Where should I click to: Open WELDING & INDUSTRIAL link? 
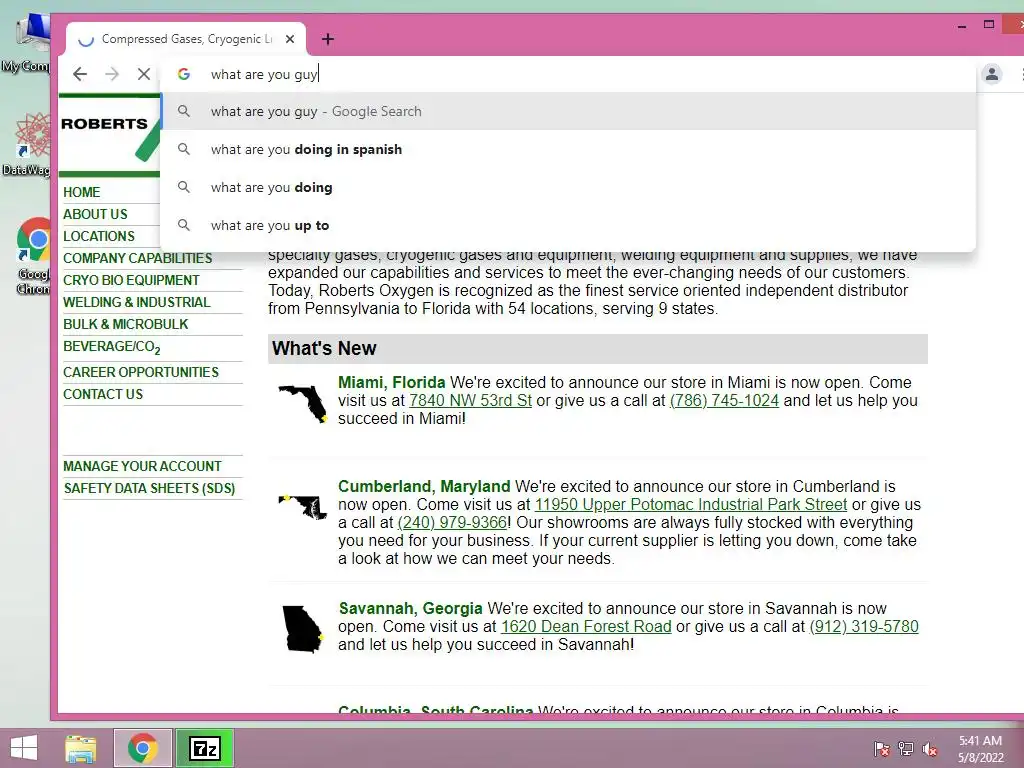pyautogui.click(x=136, y=302)
